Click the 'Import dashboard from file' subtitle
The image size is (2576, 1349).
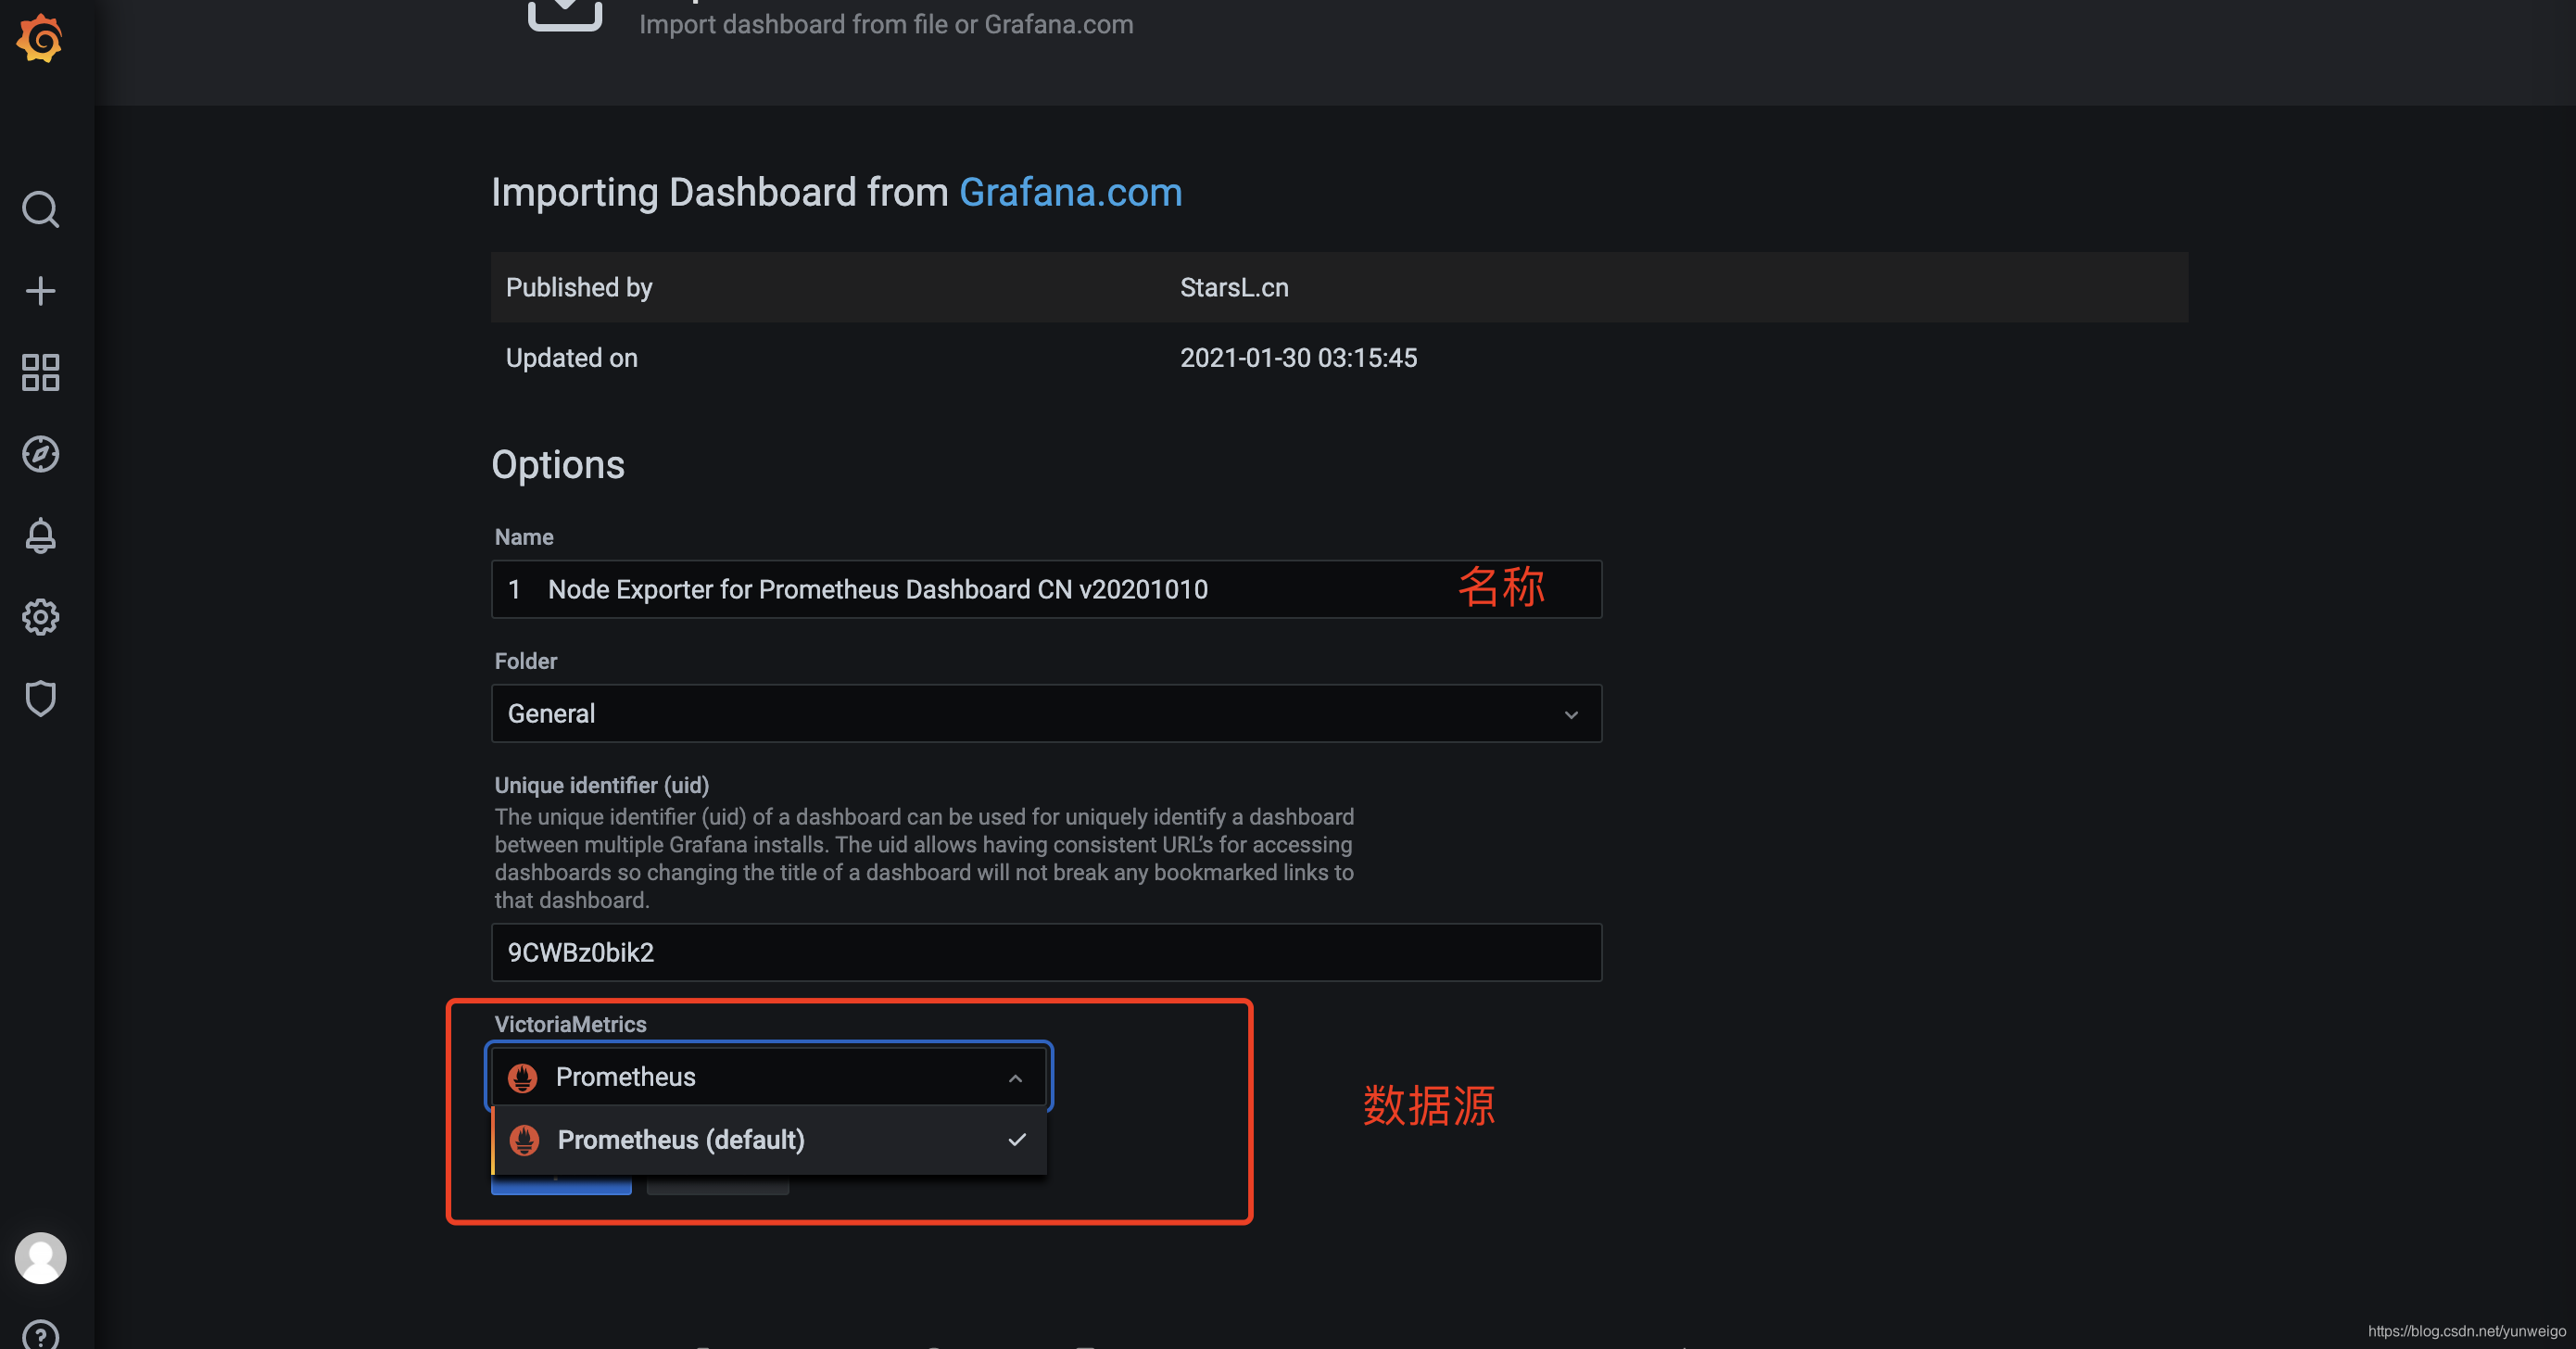[886, 24]
